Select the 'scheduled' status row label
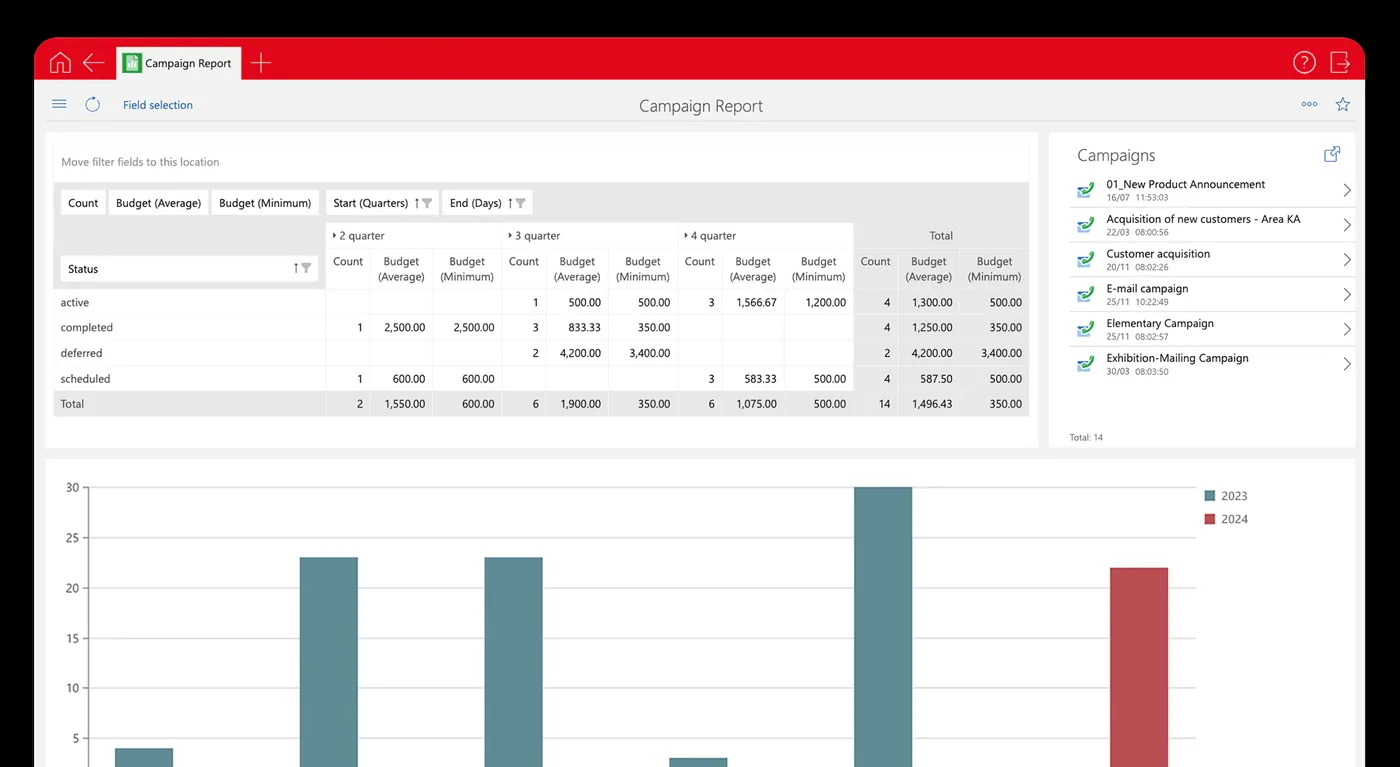1400x767 pixels. point(86,379)
